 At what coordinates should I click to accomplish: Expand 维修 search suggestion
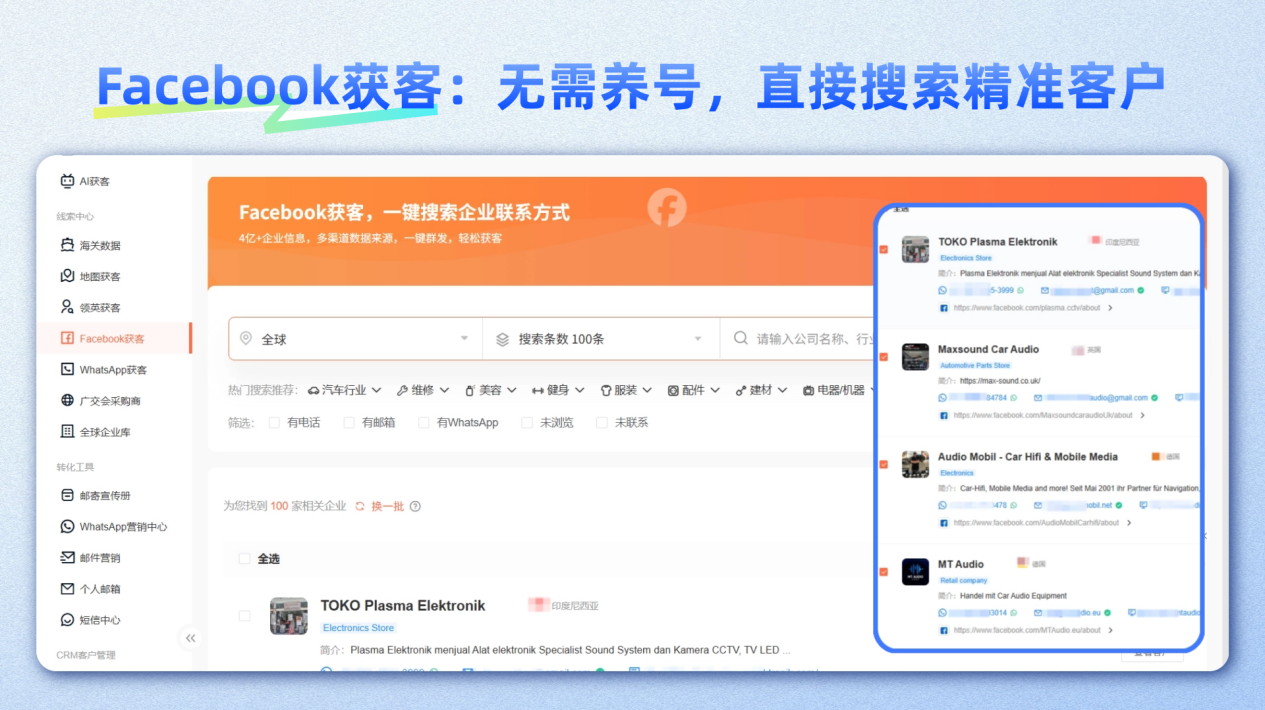423,390
